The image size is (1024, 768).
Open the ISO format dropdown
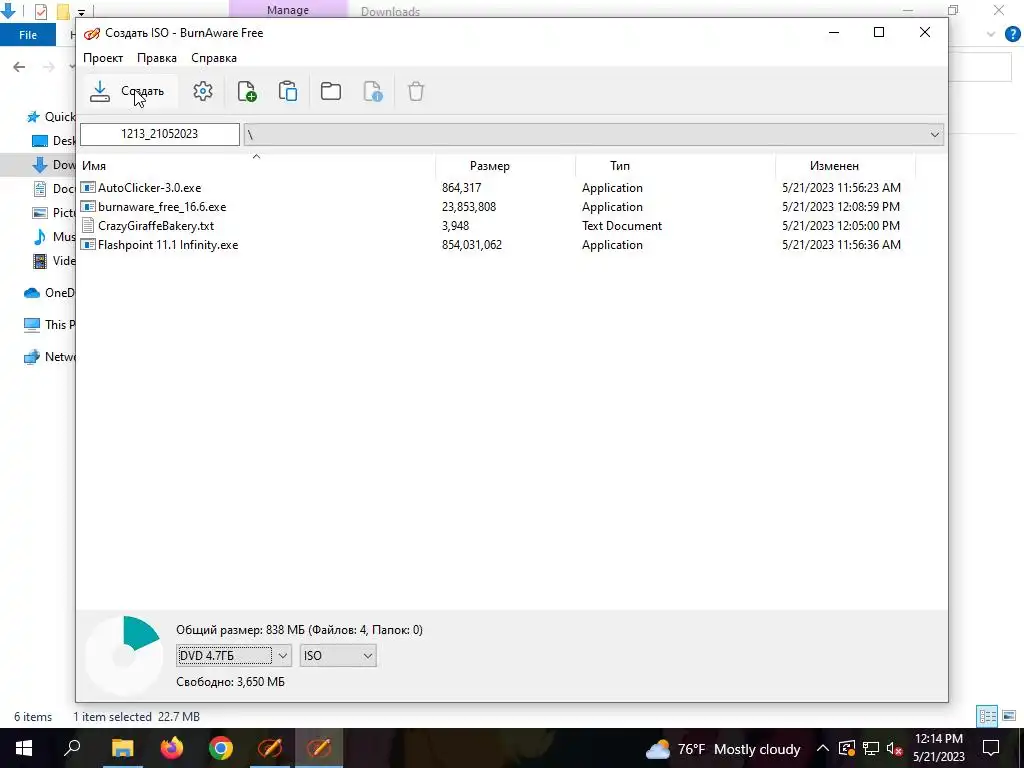point(338,656)
